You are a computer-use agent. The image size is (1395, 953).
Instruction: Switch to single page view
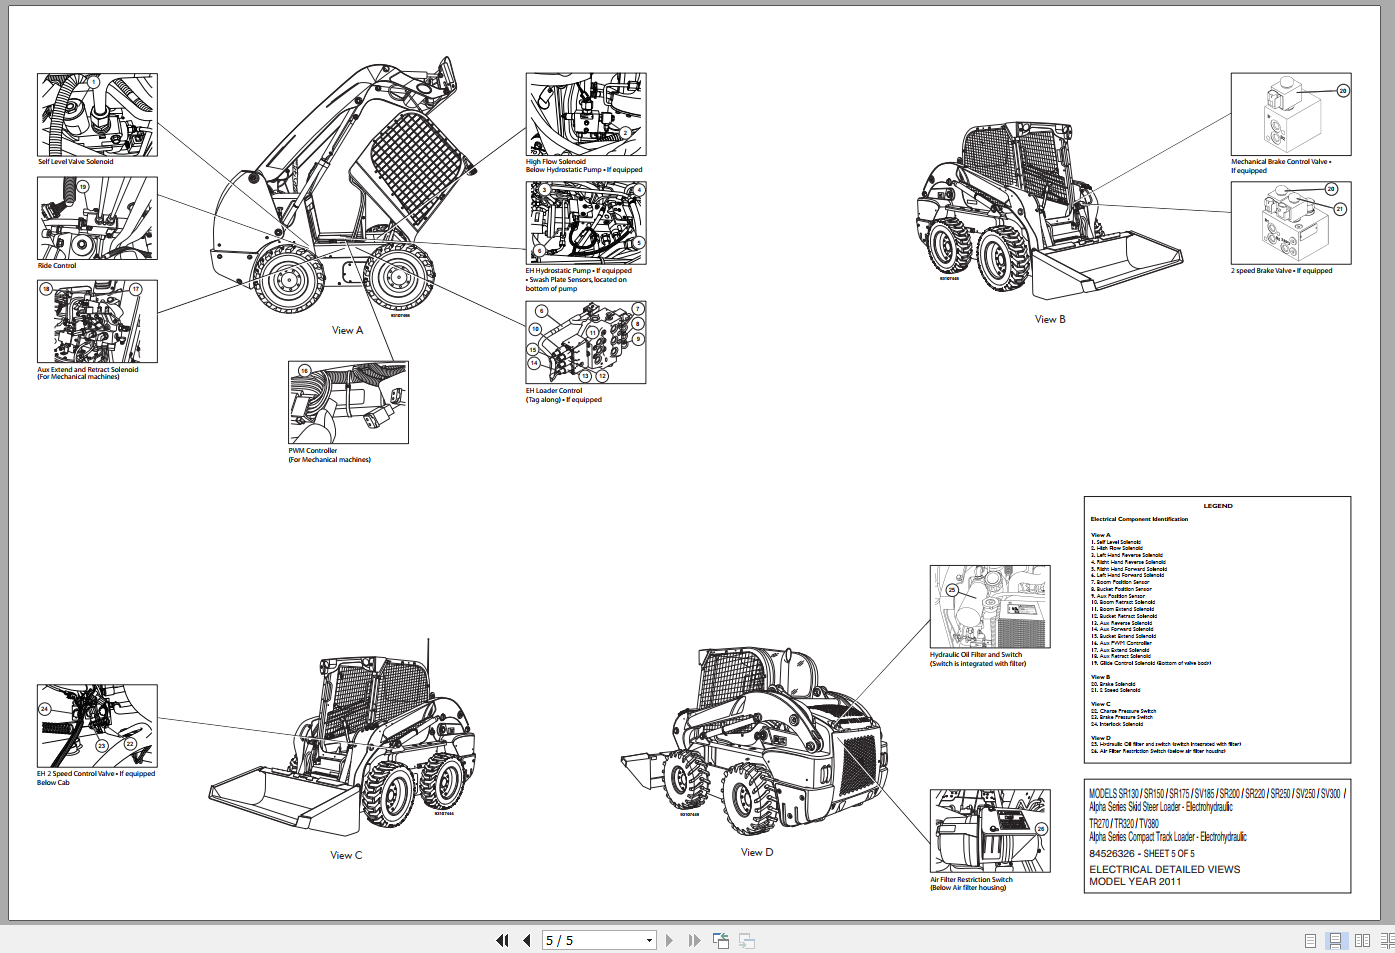tap(1308, 940)
